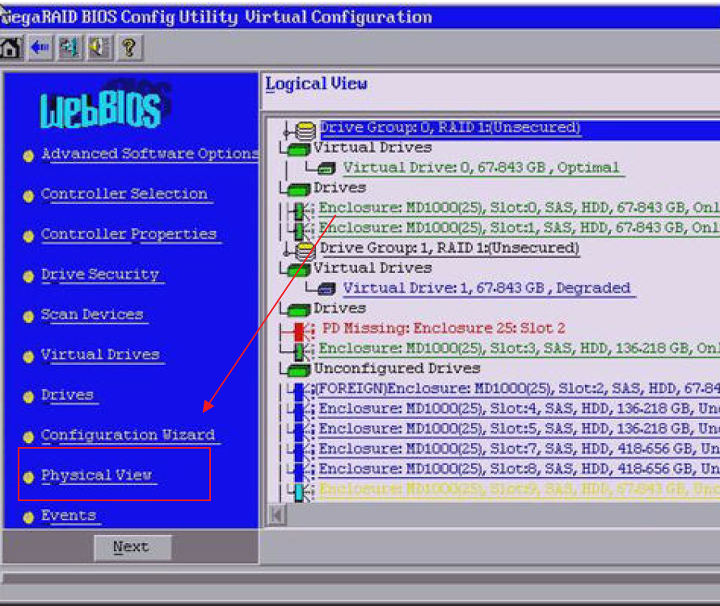Select Virtual Drive: 1, 67.843 GB, Degraded
Screen dimensions: 720x606
coord(487,289)
